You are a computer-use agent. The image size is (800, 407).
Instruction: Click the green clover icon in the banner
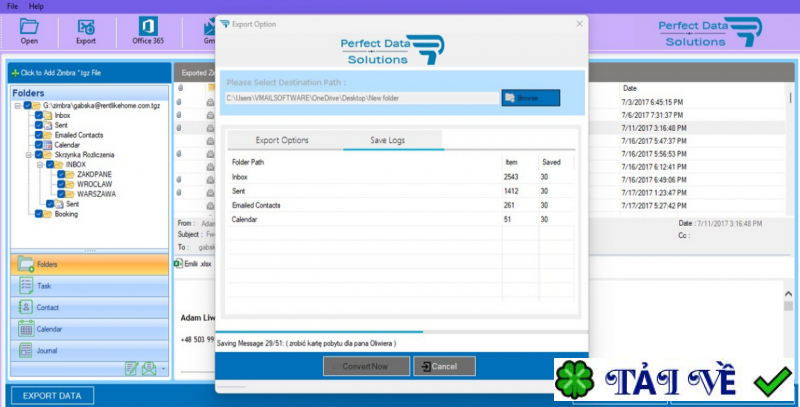[574, 380]
